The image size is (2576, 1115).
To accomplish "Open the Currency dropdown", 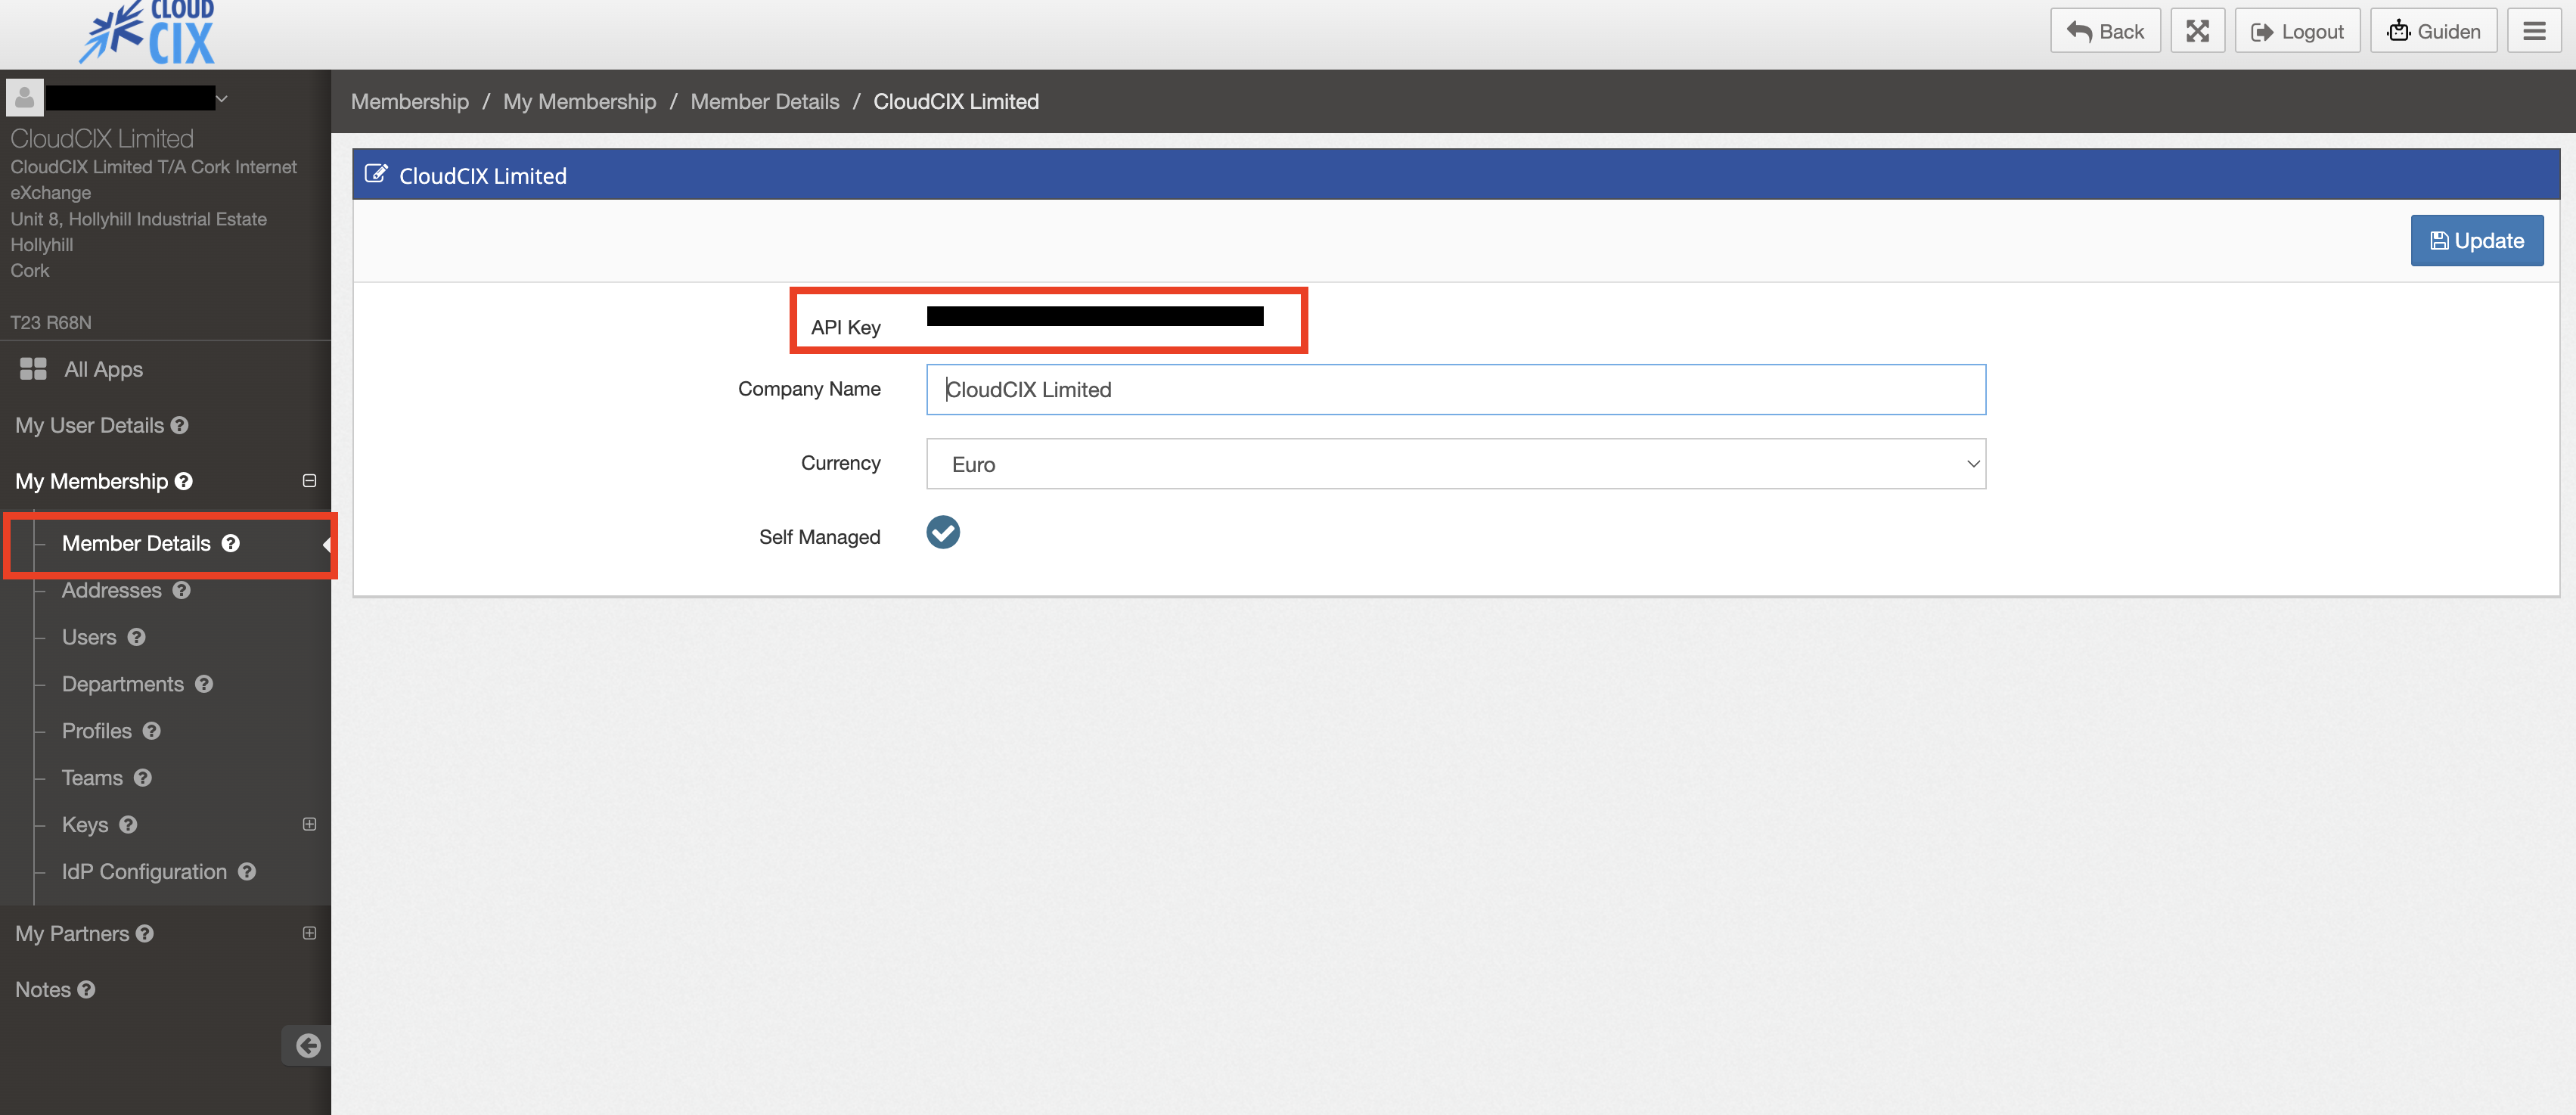I will [1455, 464].
